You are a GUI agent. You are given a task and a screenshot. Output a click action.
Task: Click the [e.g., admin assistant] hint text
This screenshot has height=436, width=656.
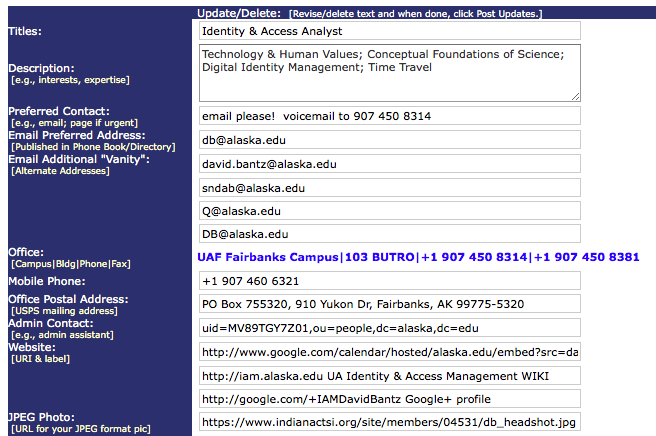pos(62,335)
